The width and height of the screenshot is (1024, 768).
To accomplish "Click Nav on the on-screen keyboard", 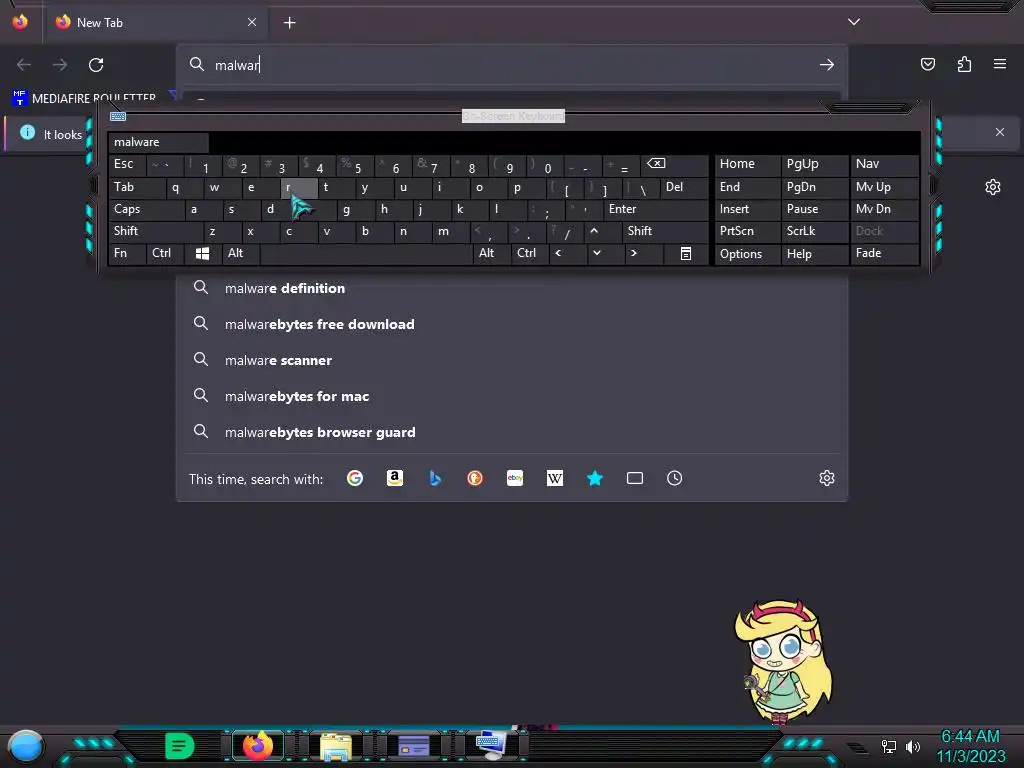I will [884, 164].
